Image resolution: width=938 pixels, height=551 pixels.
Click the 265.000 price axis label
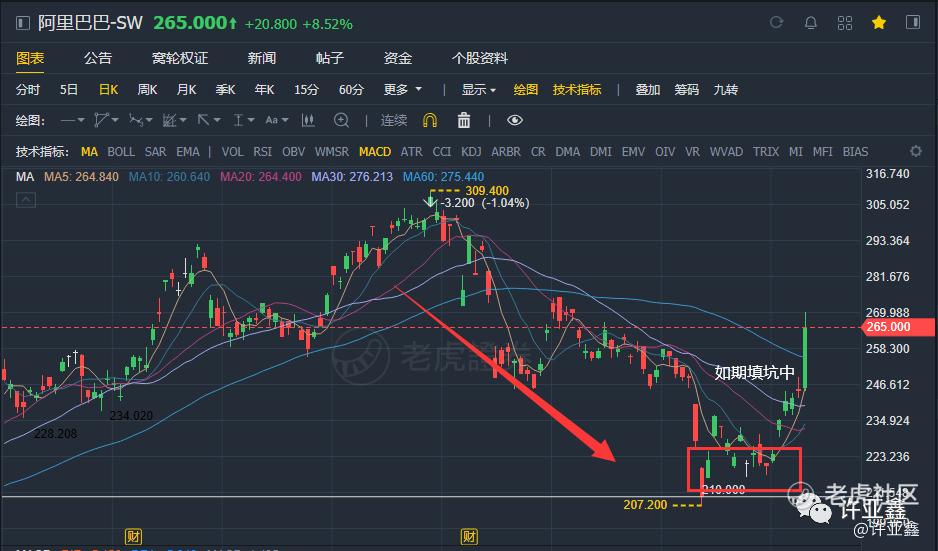pos(897,327)
